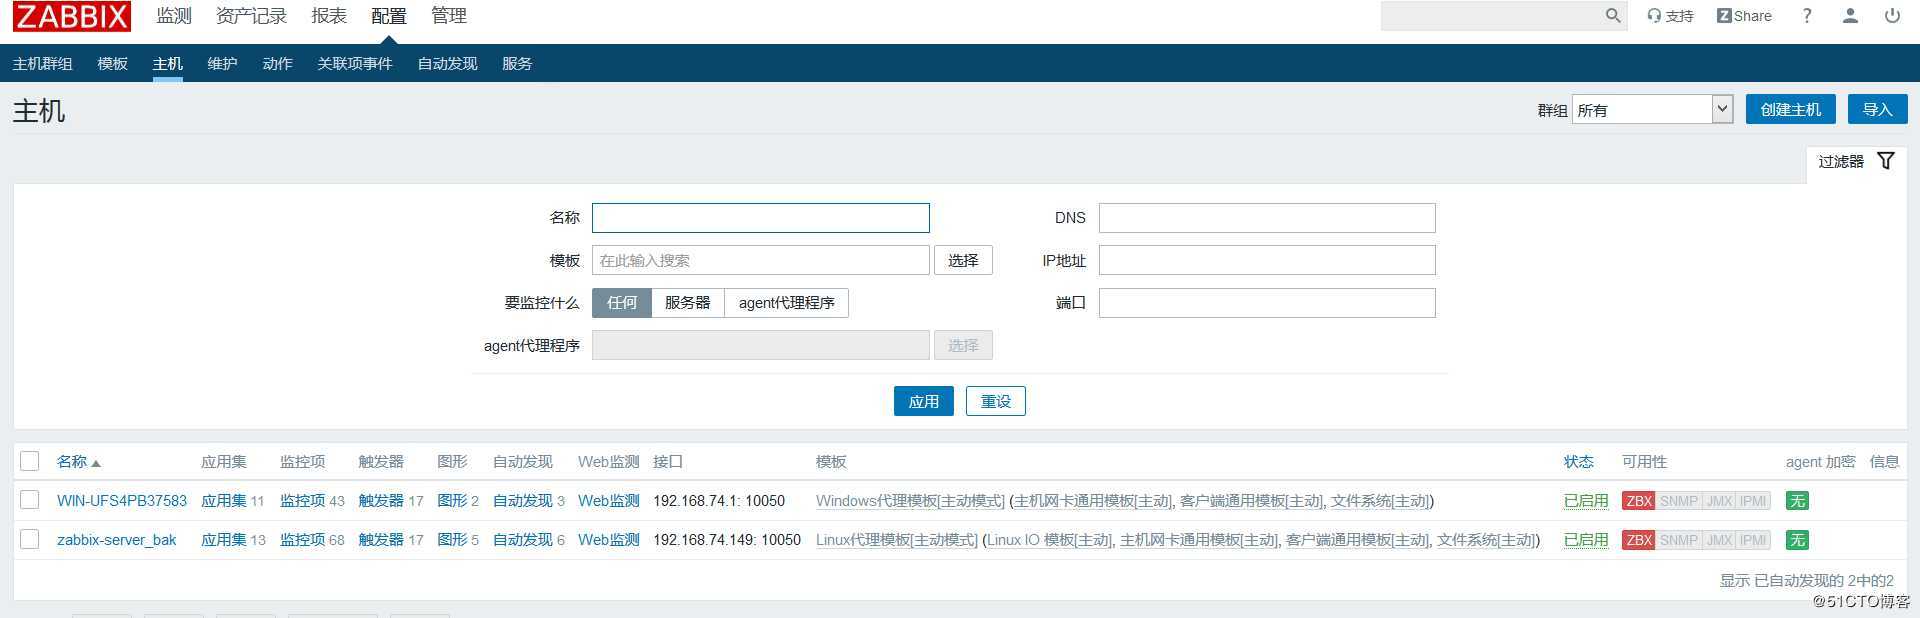Open 自动发现 3 for WIN-UFS4PB37583
Screen dimensions: 1920x618
[523, 501]
